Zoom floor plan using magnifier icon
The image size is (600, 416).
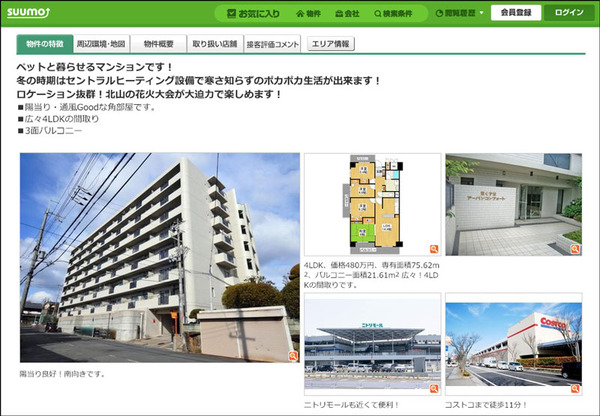point(435,249)
